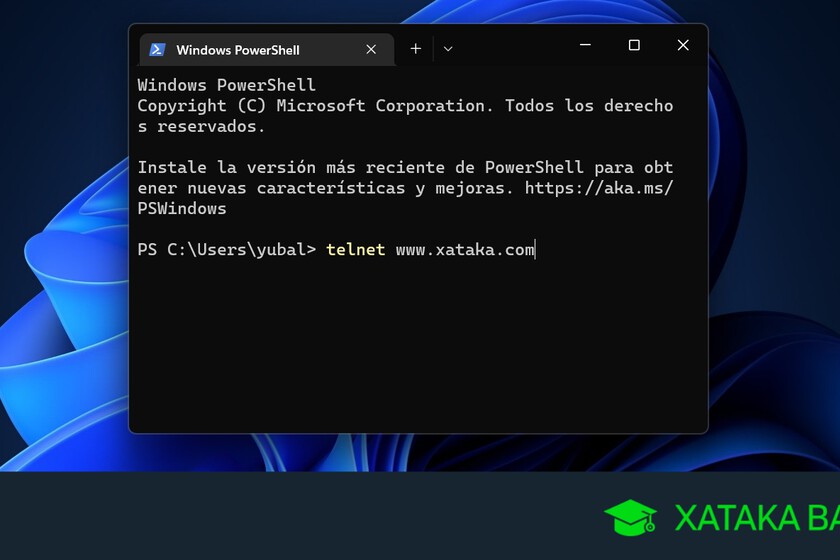Open a new terminal tab
This screenshot has height=560, width=840.
tap(416, 49)
